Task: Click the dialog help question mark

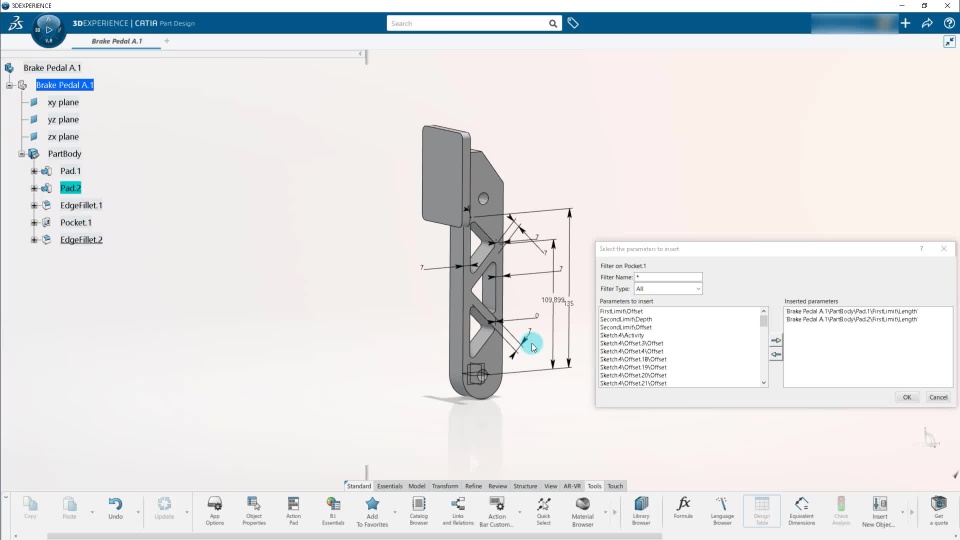Action: pyautogui.click(x=921, y=249)
